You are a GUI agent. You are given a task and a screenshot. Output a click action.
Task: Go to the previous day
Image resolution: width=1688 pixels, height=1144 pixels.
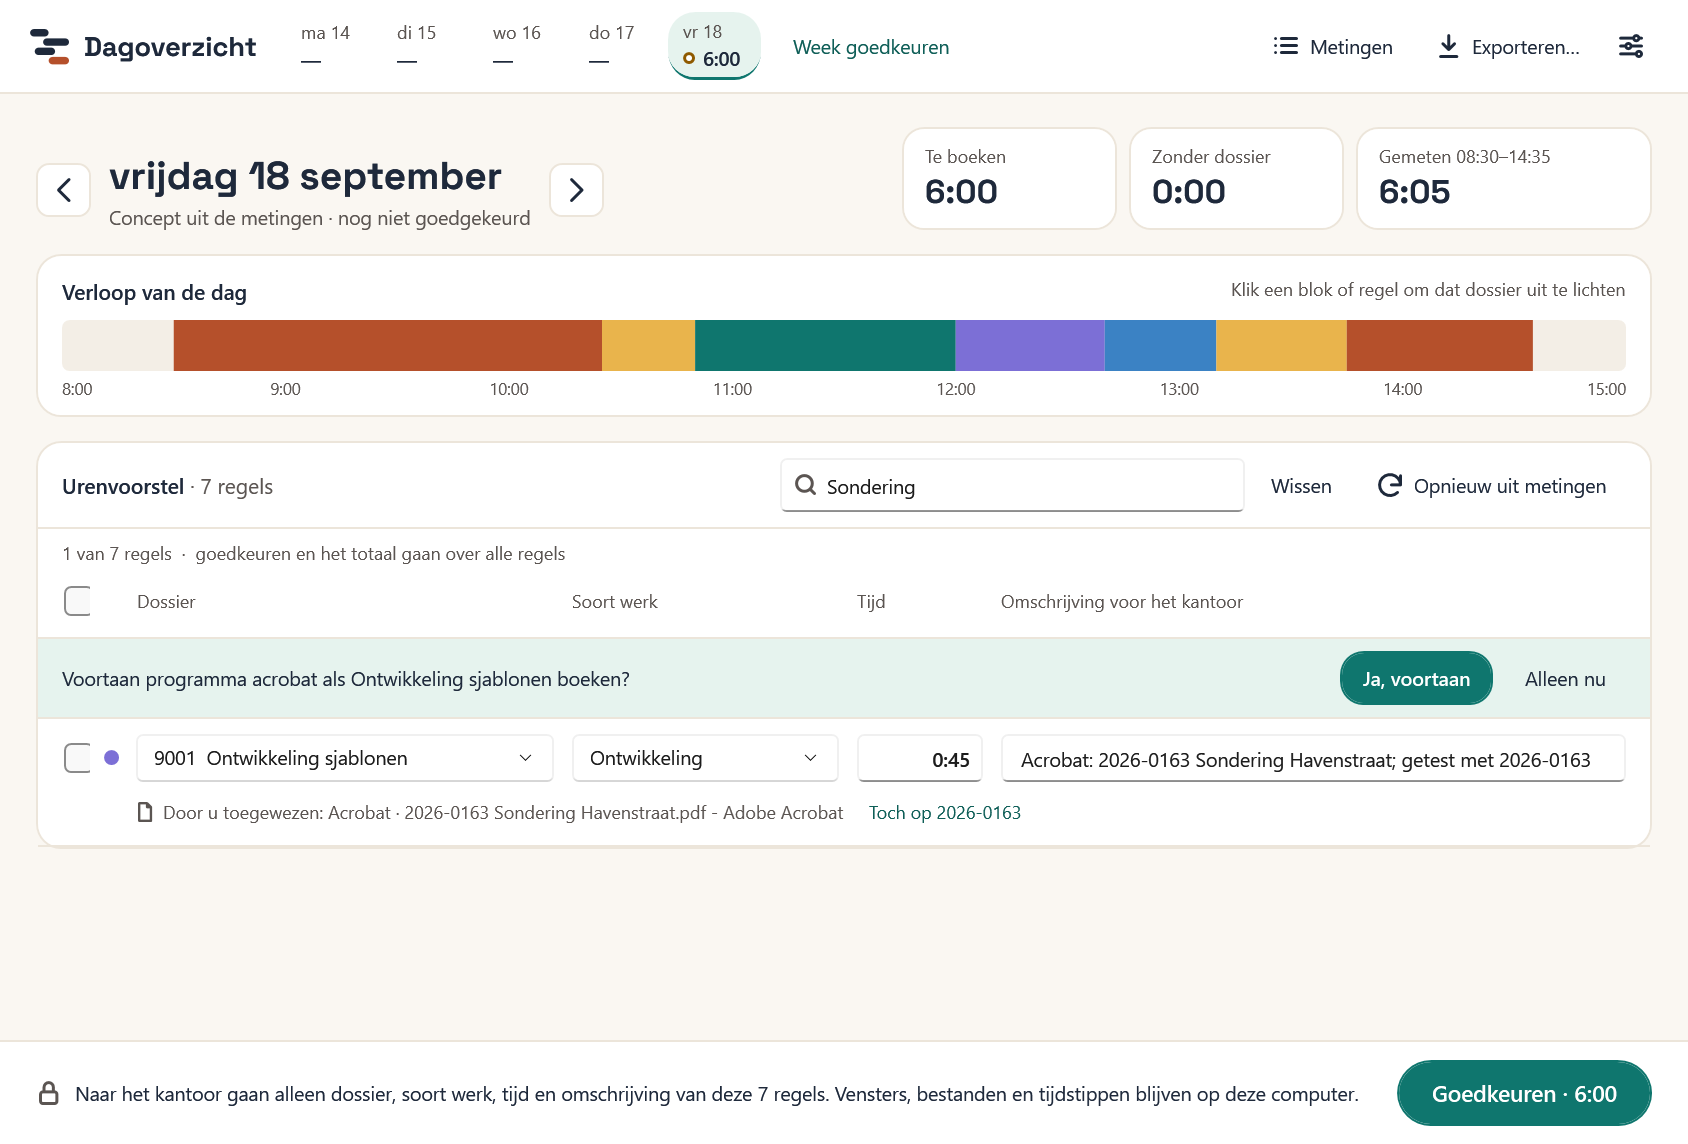(64, 190)
